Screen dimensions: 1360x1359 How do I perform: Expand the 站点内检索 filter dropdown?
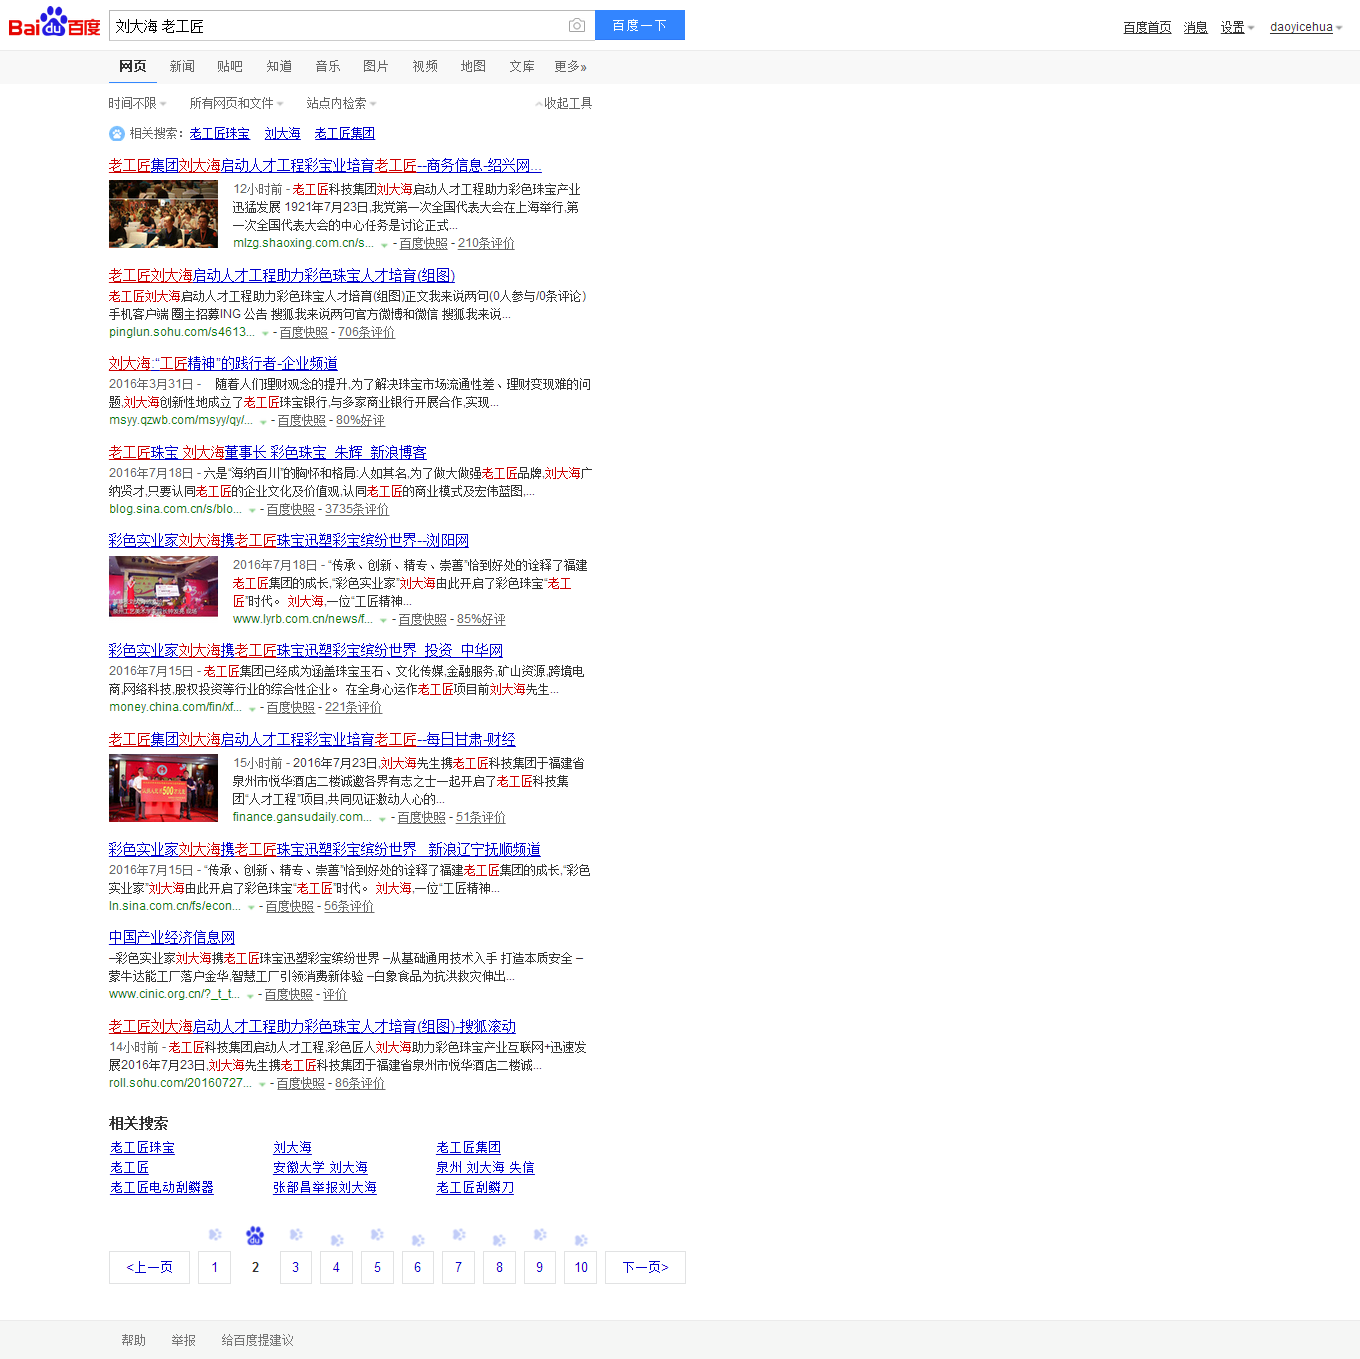click(x=341, y=103)
